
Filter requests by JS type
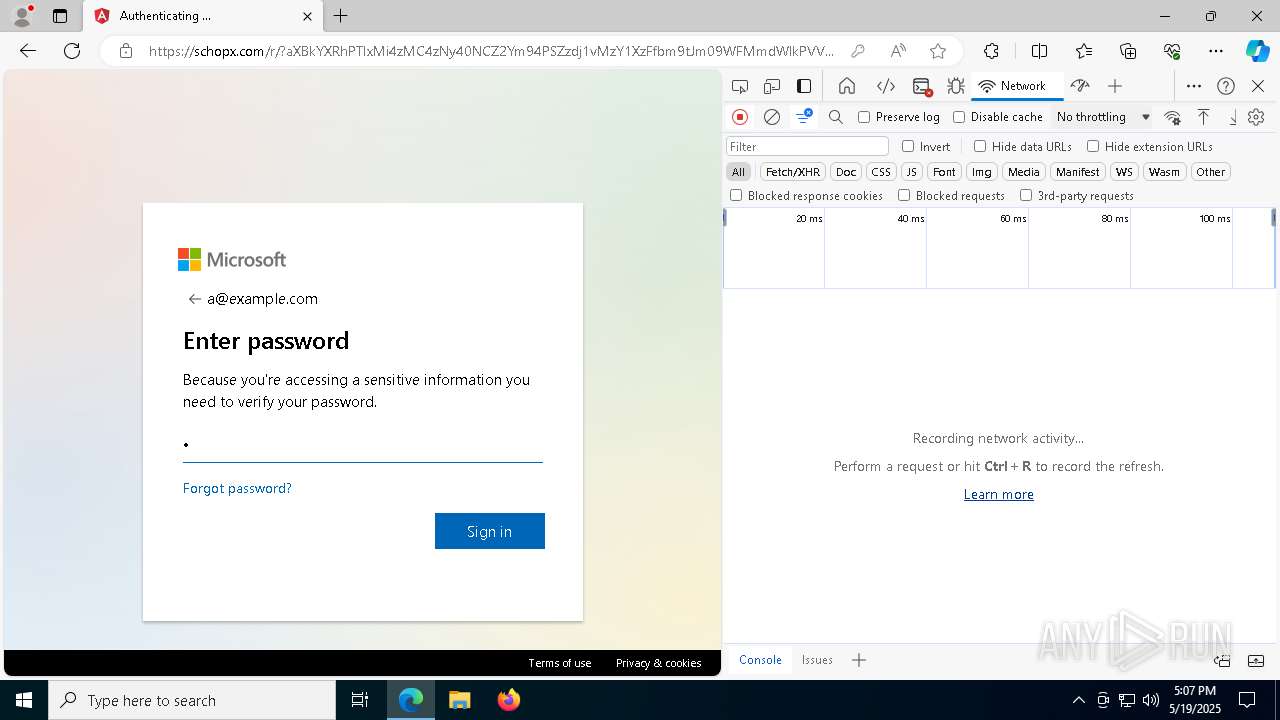point(911,172)
